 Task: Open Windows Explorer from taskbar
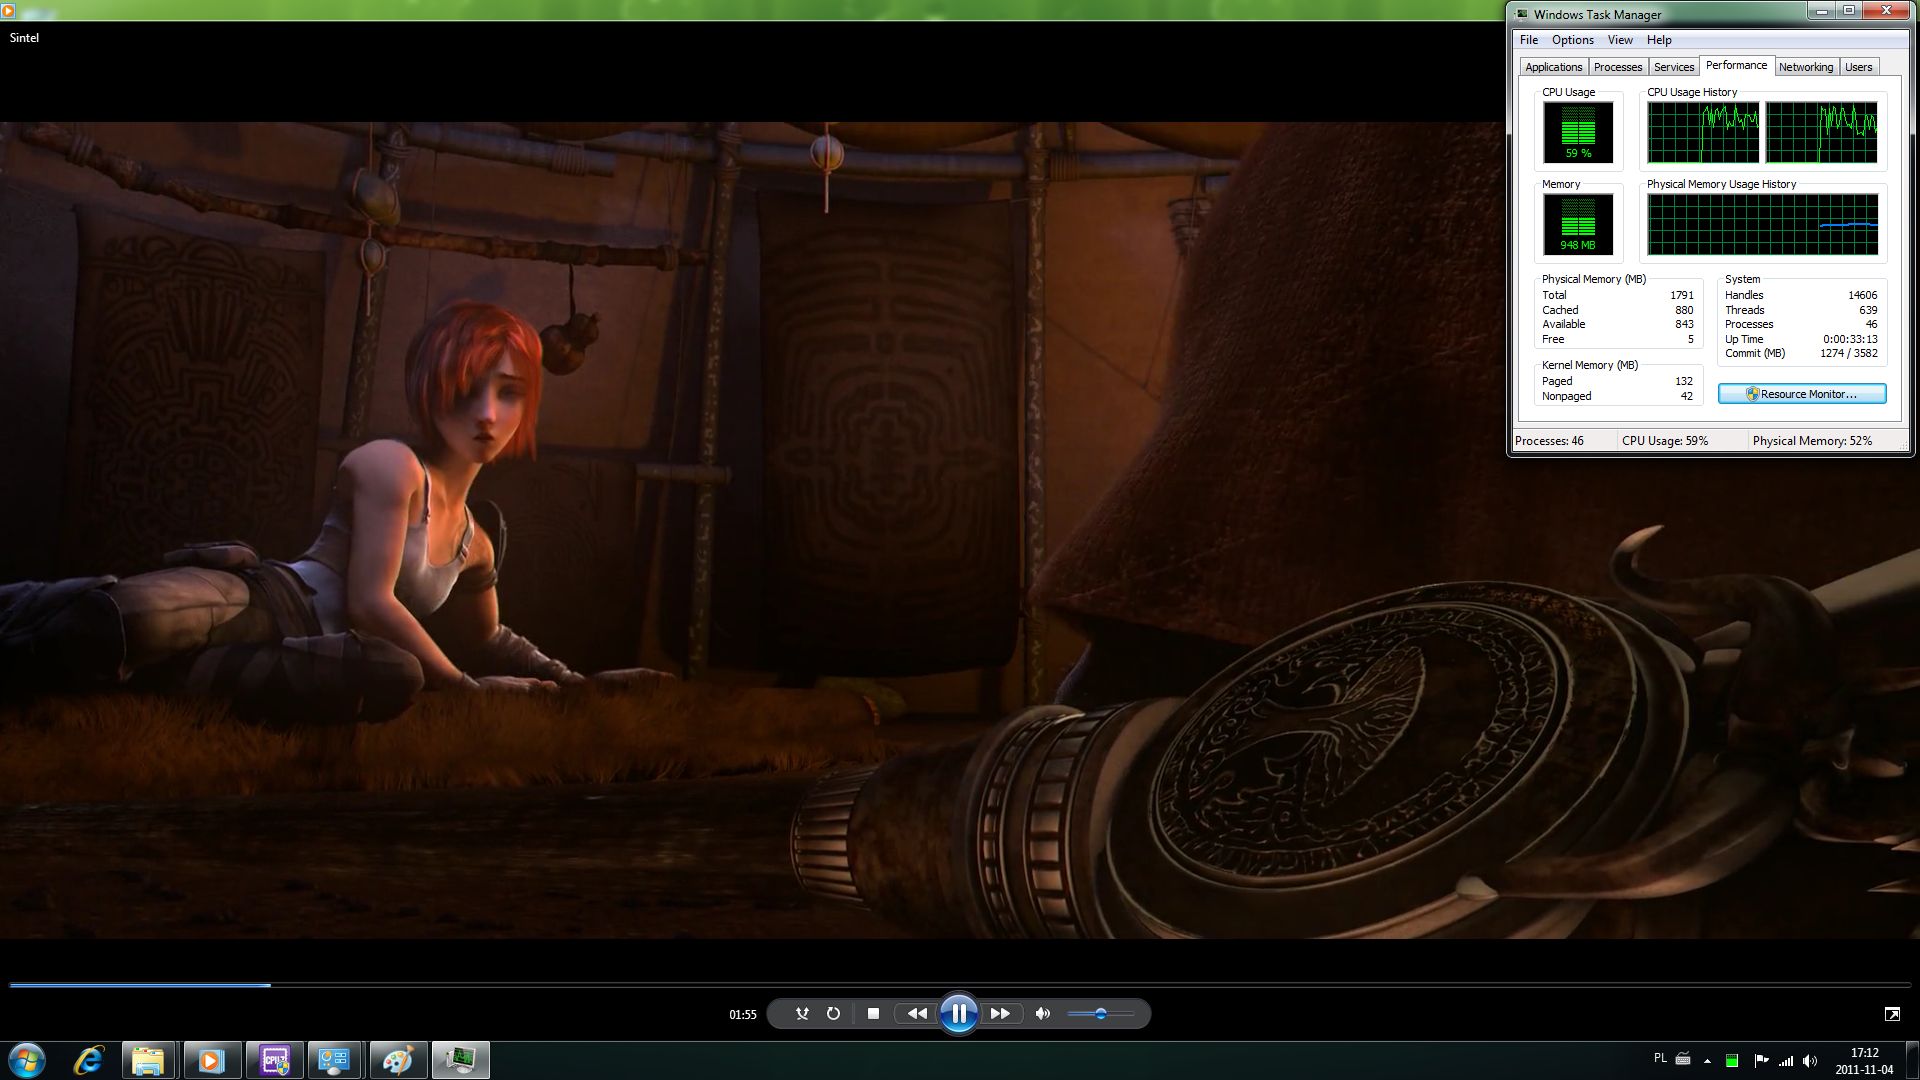[x=148, y=1060]
